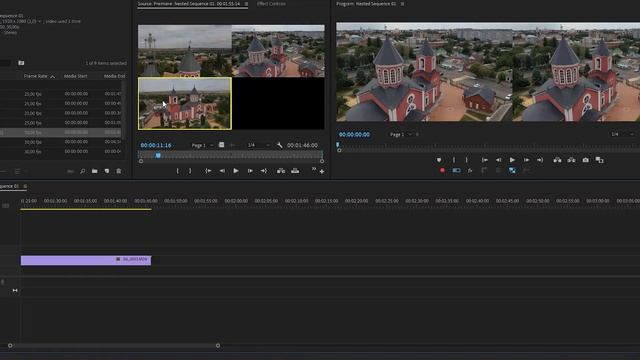Image resolution: width=640 pixels, height=360 pixels.
Task: Go to In point in Source monitor
Action: [x=208, y=171]
